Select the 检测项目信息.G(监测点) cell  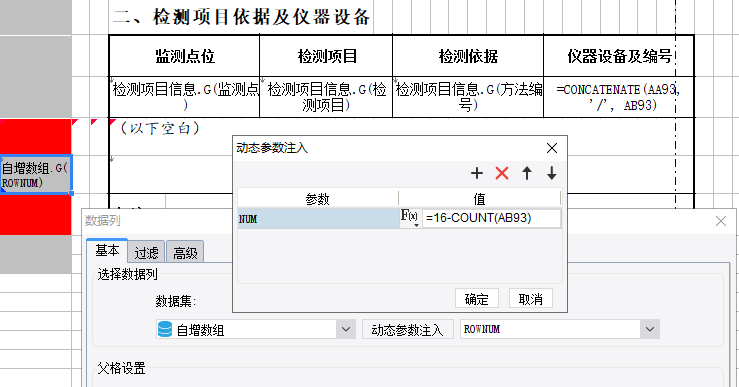[x=184, y=97]
